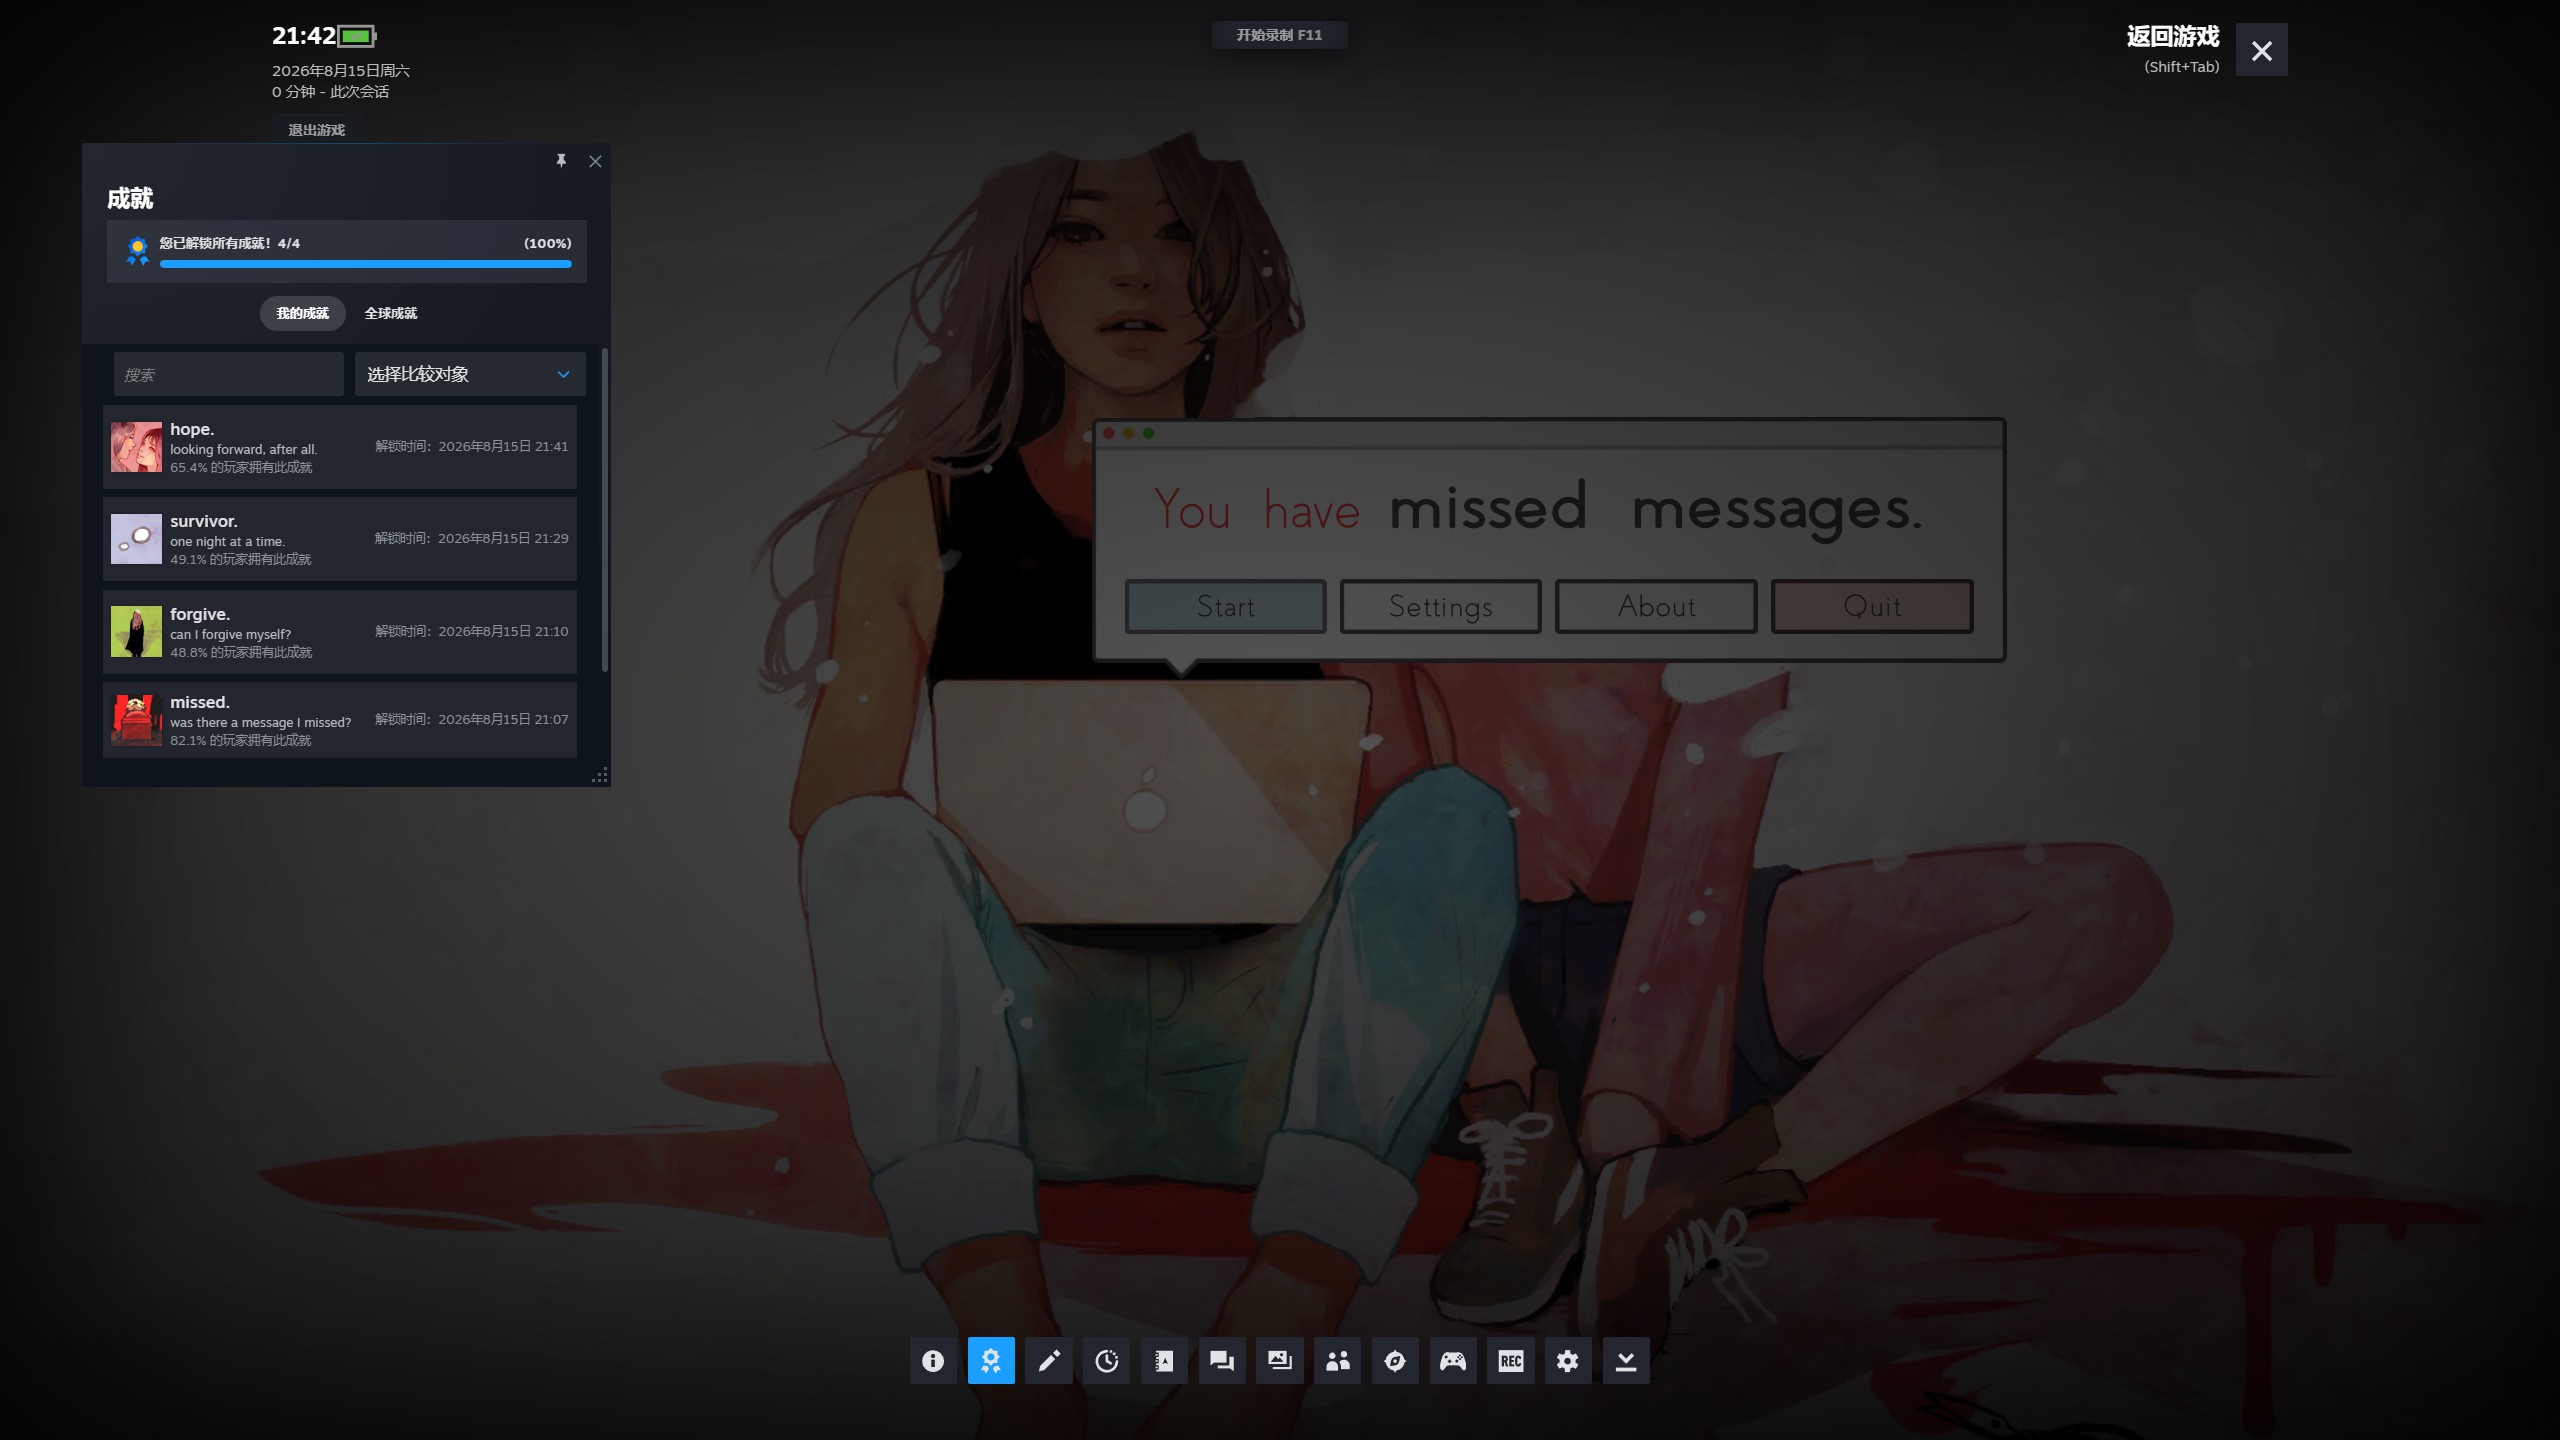The image size is (2560, 1440).
Task: Pin the 成就 achievements panel
Action: pos(561,161)
